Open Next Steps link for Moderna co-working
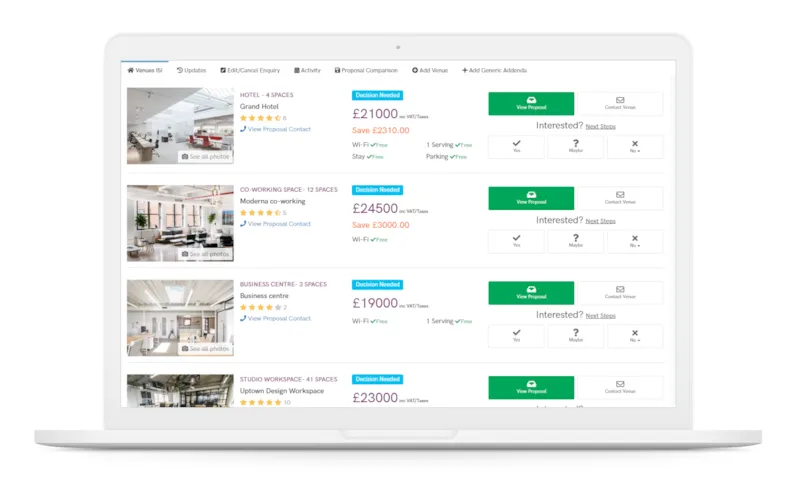Screen dimensions: 800x481 (601, 221)
